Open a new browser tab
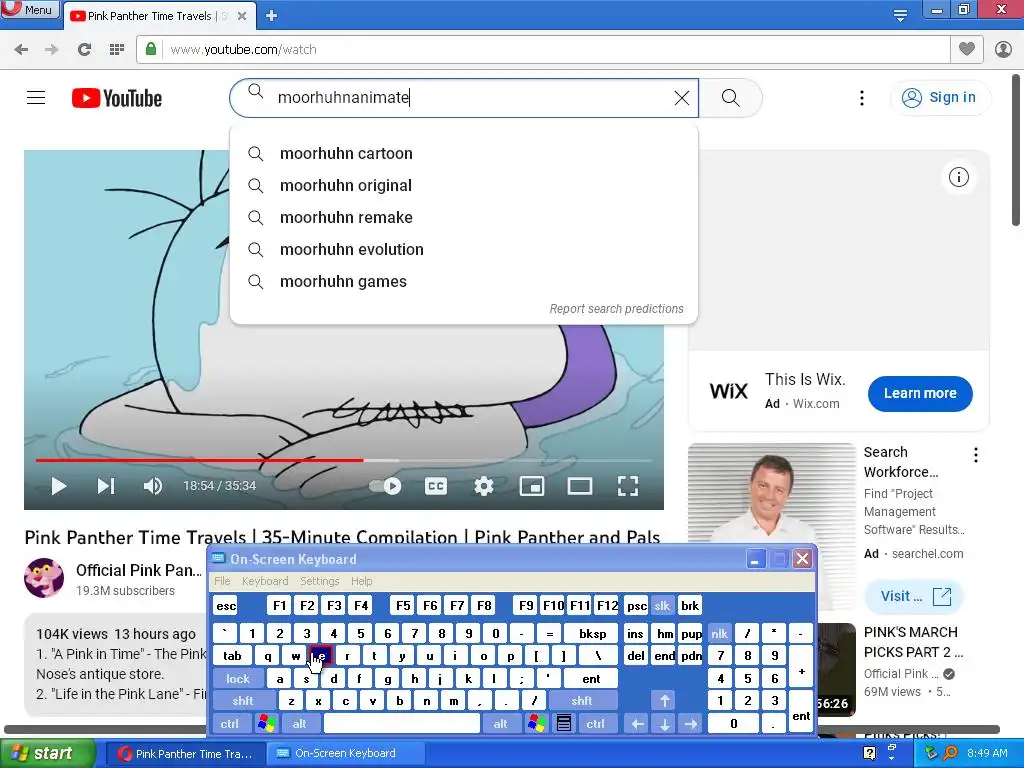Image resolution: width=1024 pixels, height=768 pixels. pos(272,16)
